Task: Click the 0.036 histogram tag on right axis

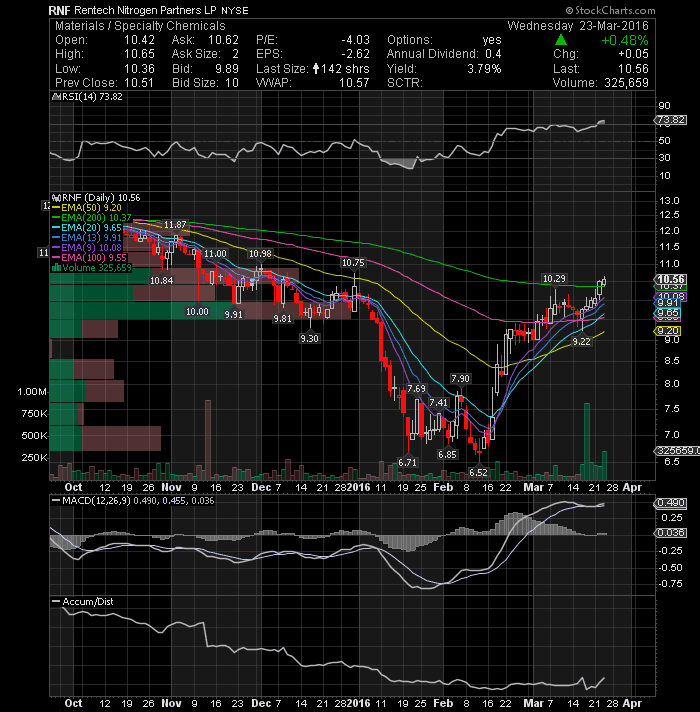Action: tap(670, 533)
